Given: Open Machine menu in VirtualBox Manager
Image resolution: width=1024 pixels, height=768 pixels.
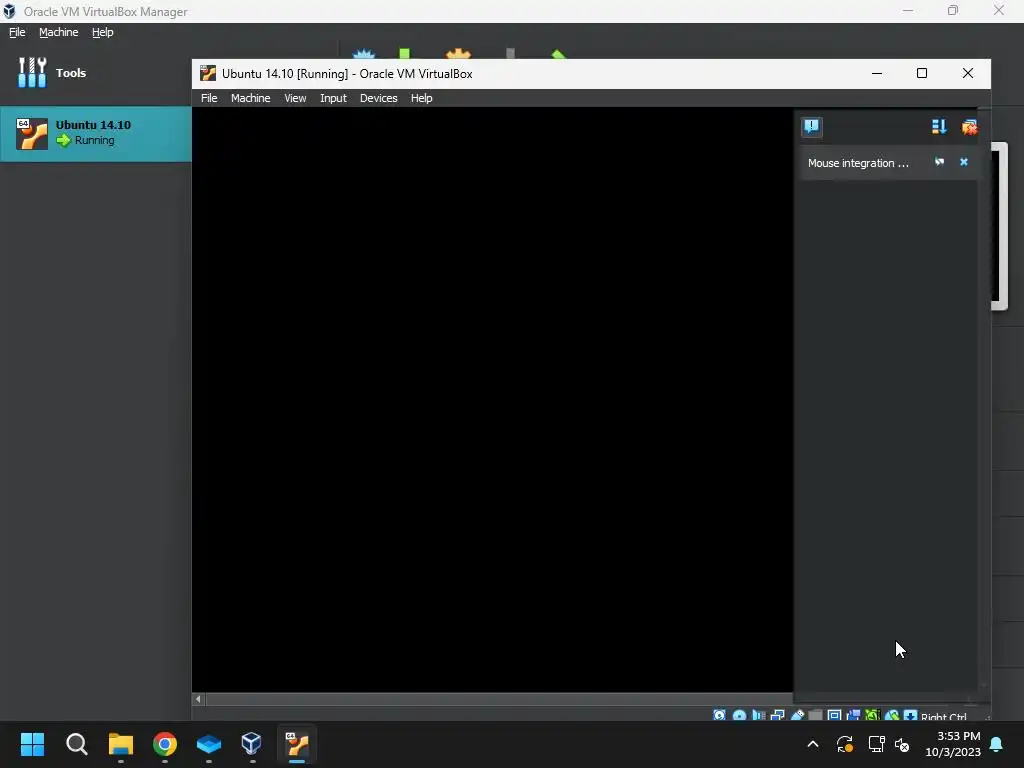Looking at the screenshot, I should tap(58, 32).
